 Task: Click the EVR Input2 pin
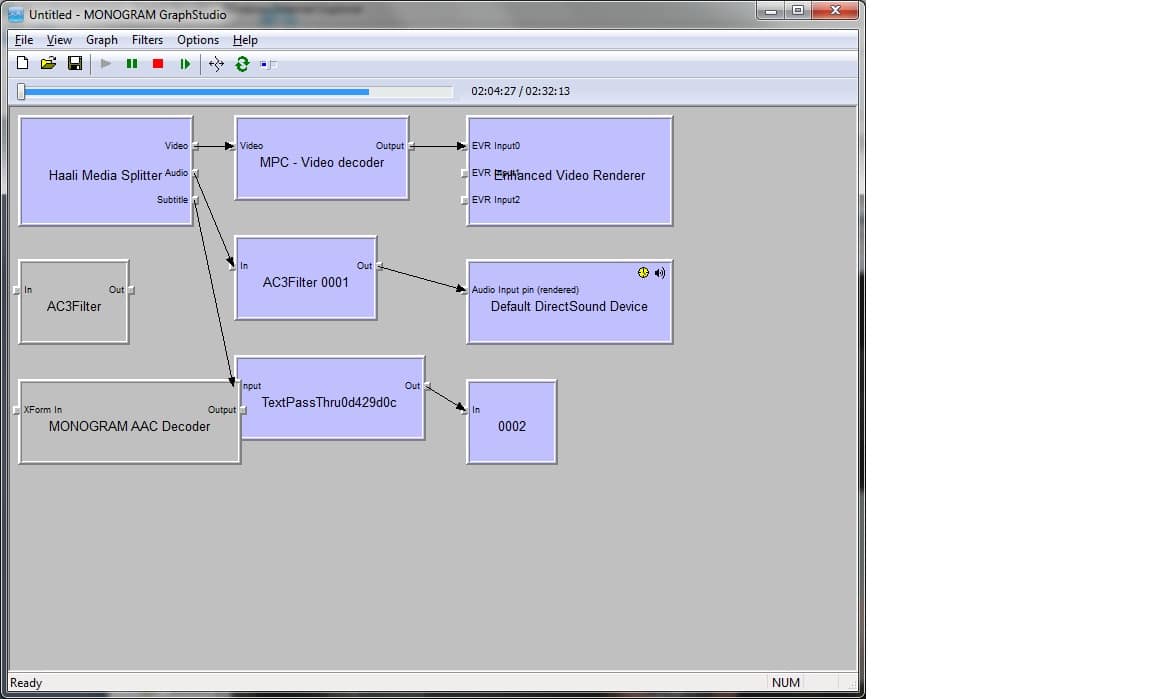tap(464, 200)
